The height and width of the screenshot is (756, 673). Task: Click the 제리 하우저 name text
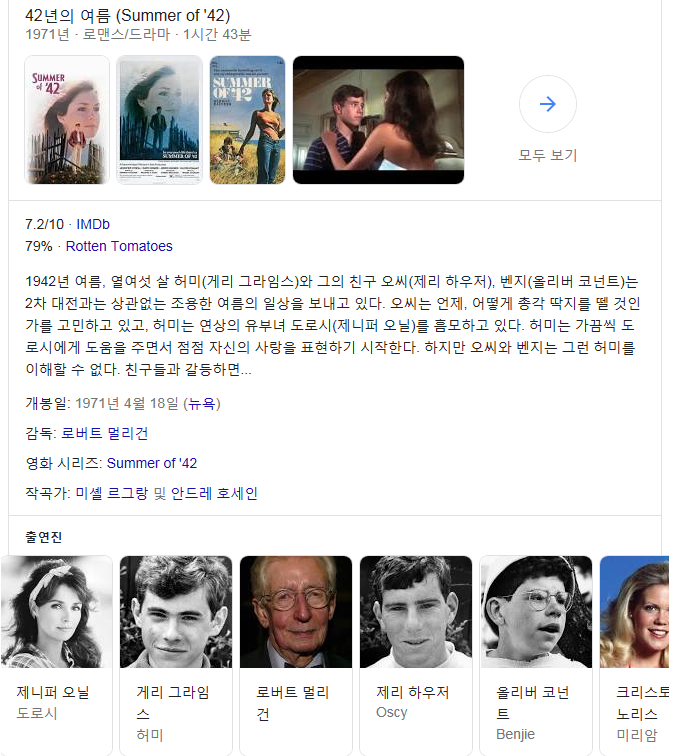coord(413,692)
